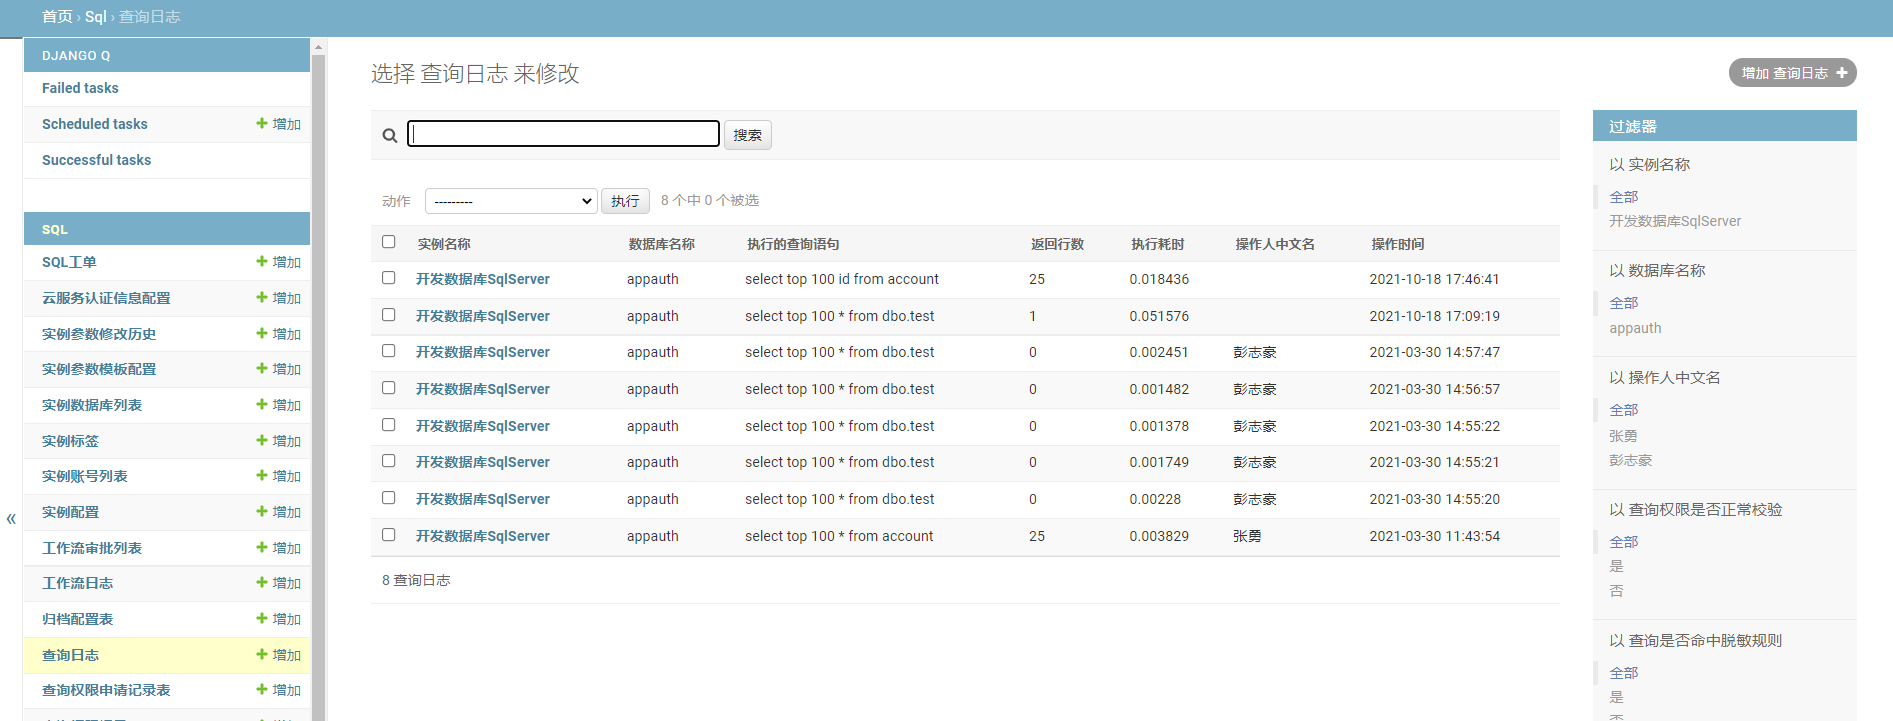Open Failed tasks in the Django Q section
The image size is (1893, 721).
(80, 88)
